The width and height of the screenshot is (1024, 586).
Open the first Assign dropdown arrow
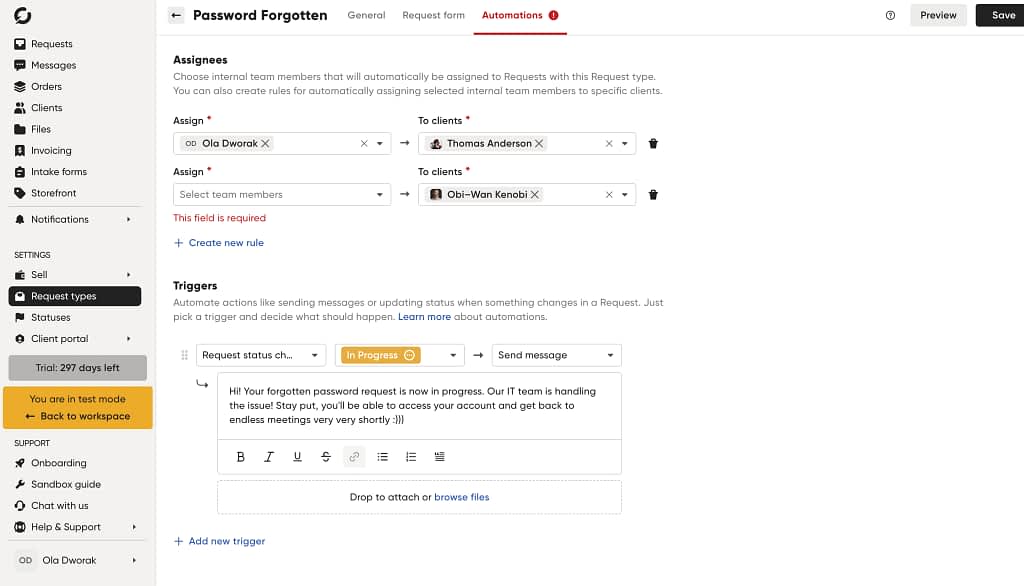(x=379, y=144)
